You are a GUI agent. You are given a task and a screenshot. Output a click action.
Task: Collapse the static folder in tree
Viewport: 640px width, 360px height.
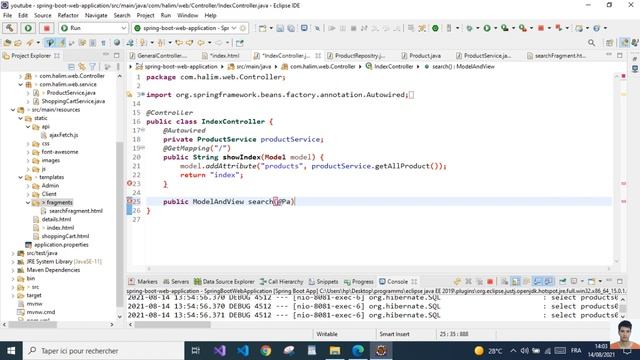[x=20, y=118]
